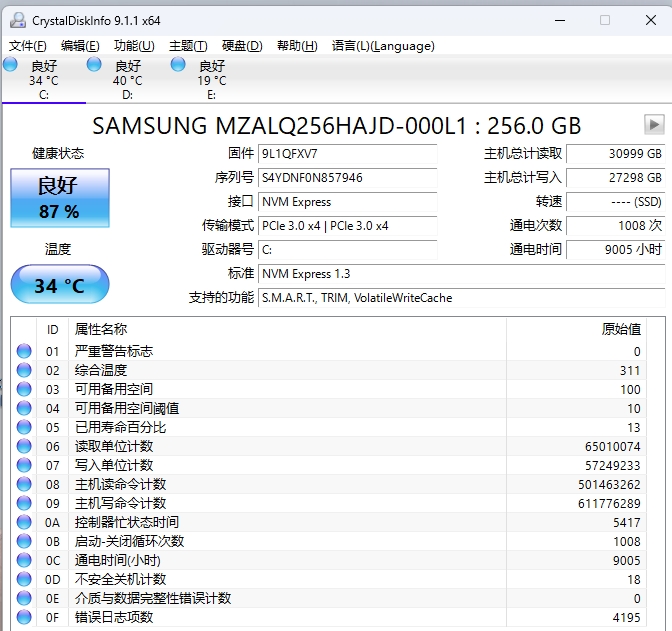Click the status orb for 可用备用空间 row 03
Image resolution: width=672 pixels, height=631 pixels.
click(x=24, y=389)
